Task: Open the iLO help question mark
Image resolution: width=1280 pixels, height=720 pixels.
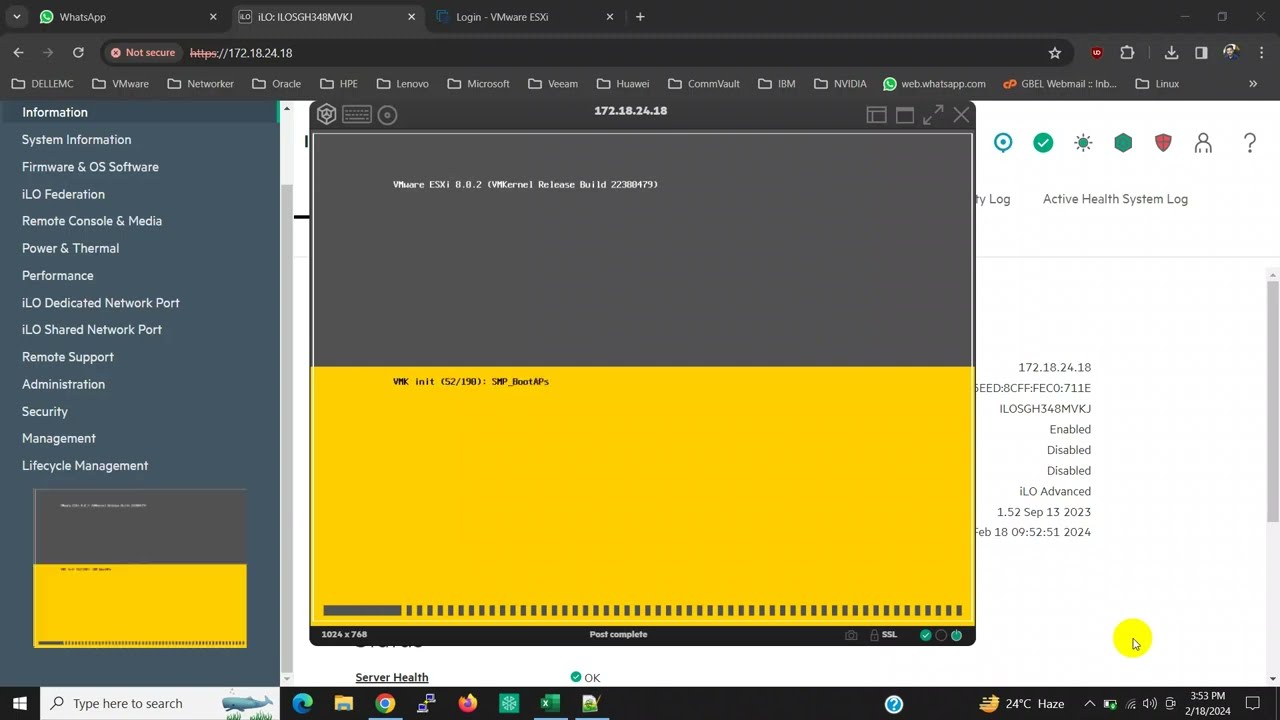Action: 1250,143
